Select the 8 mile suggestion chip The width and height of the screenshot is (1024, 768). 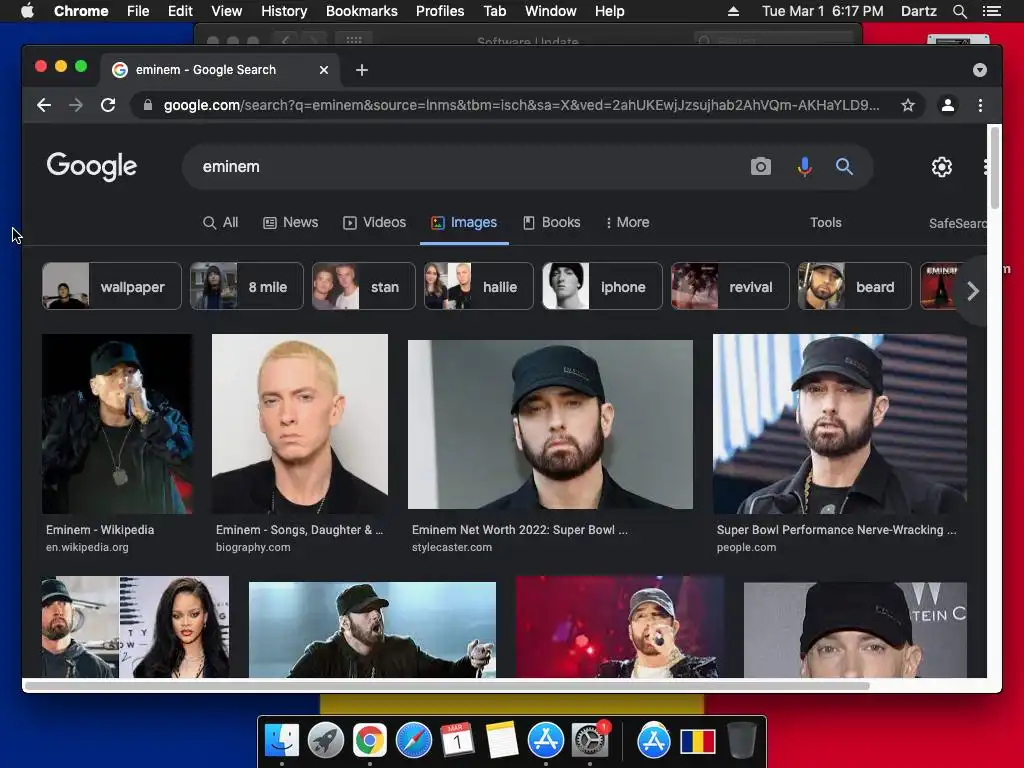(246, 286)
